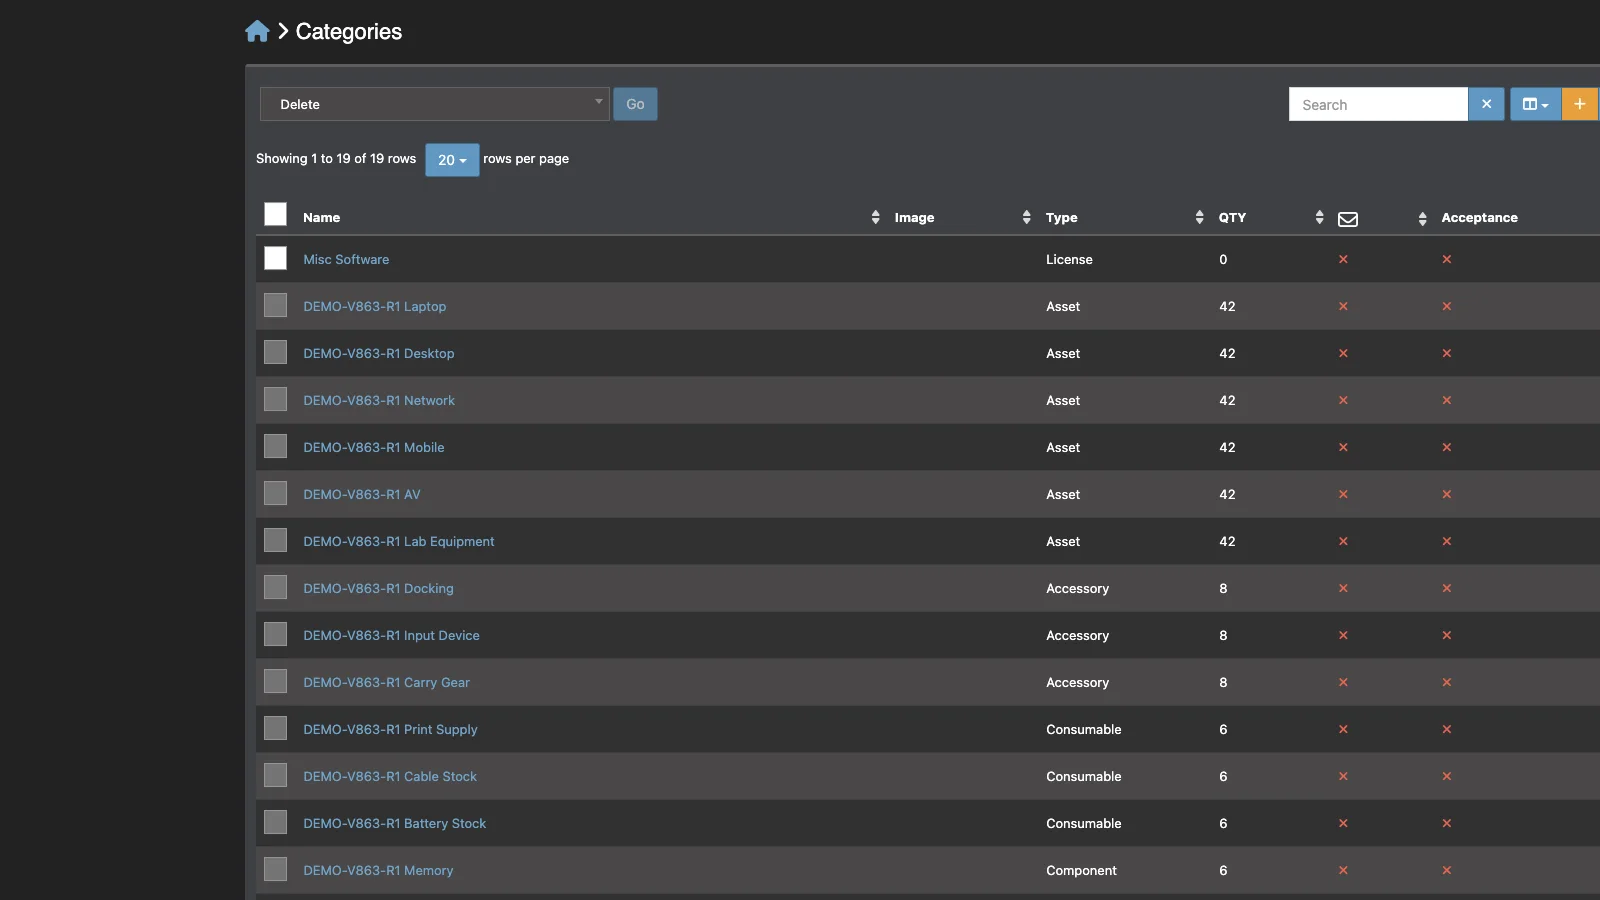
Task: Click the License type cell
Action: [1069, 259]
